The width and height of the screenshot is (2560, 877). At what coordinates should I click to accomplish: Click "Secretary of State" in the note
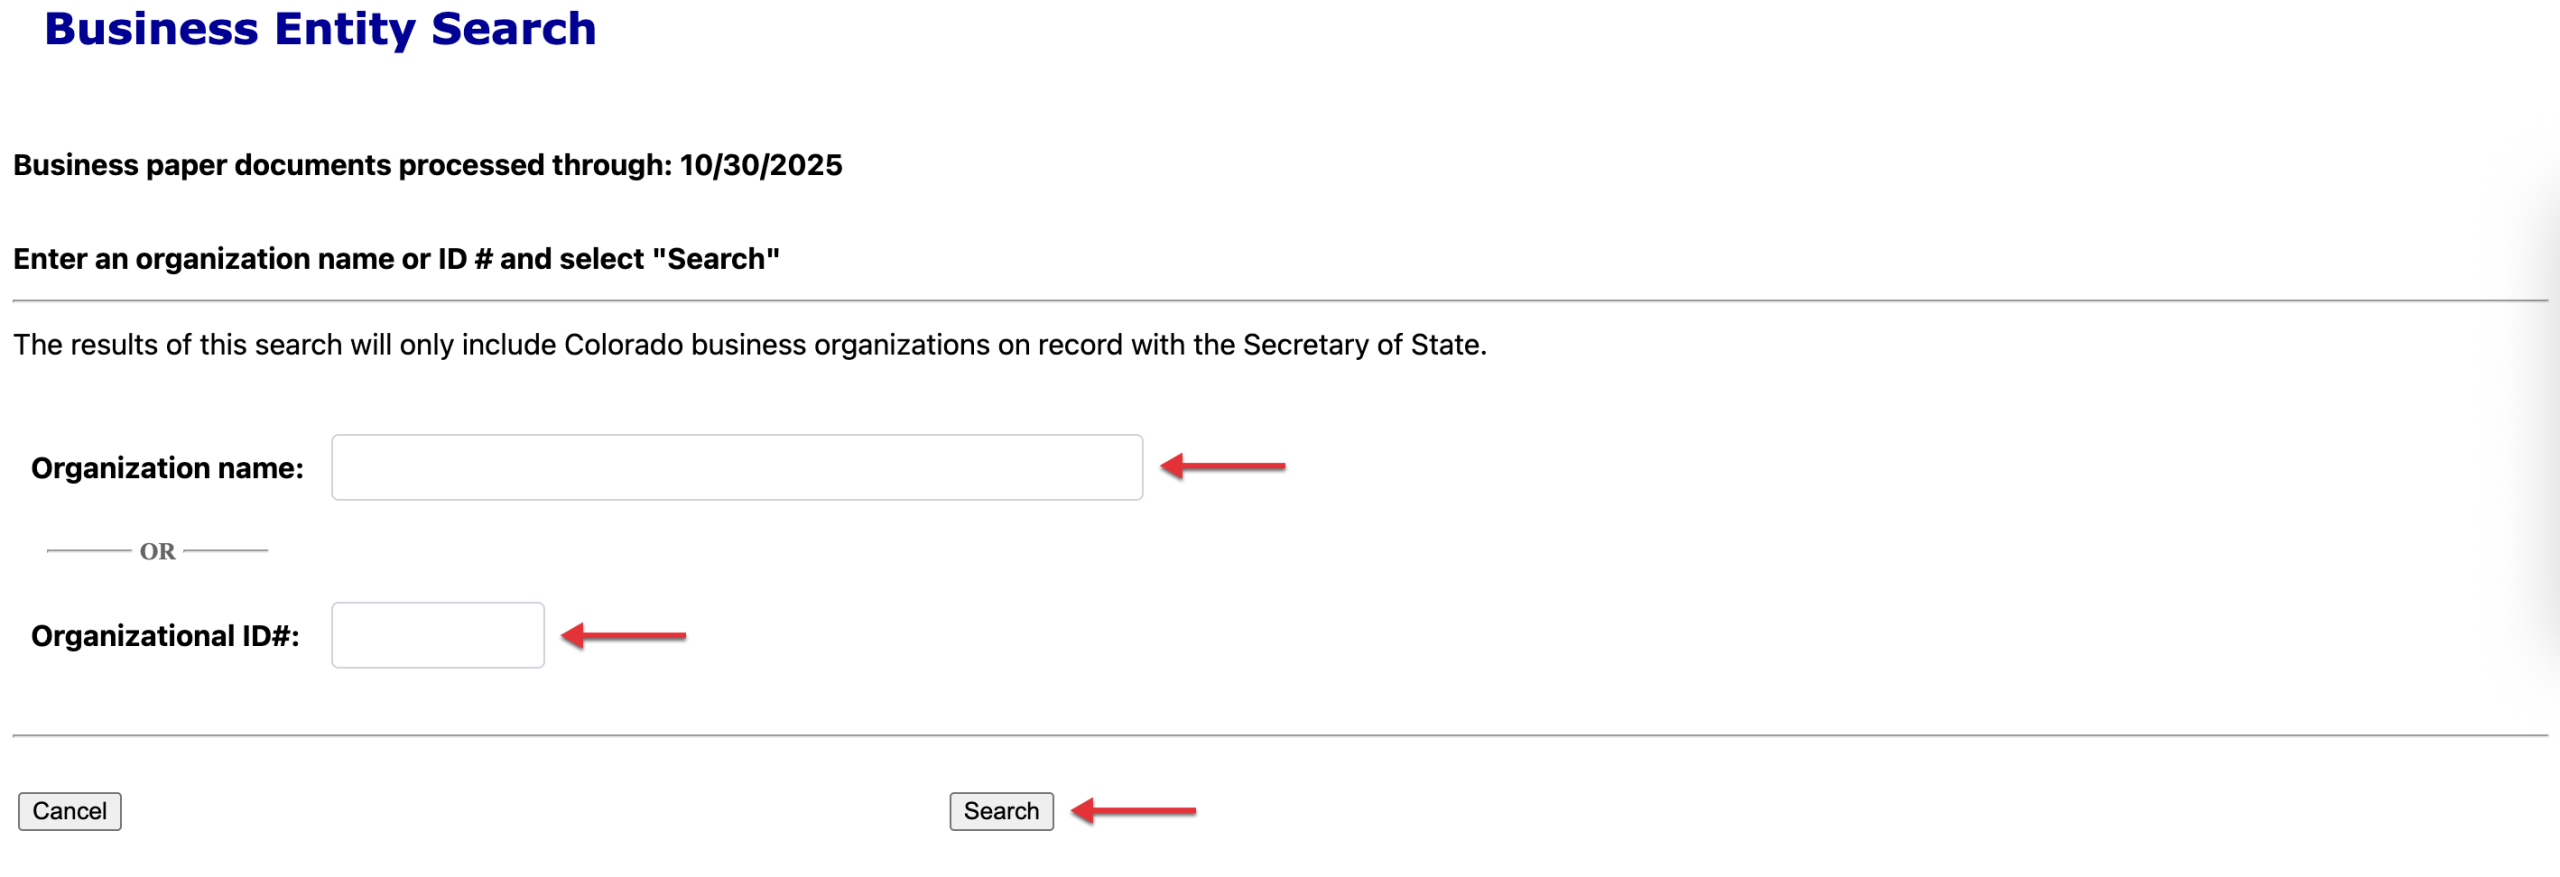coord(1362,345)
